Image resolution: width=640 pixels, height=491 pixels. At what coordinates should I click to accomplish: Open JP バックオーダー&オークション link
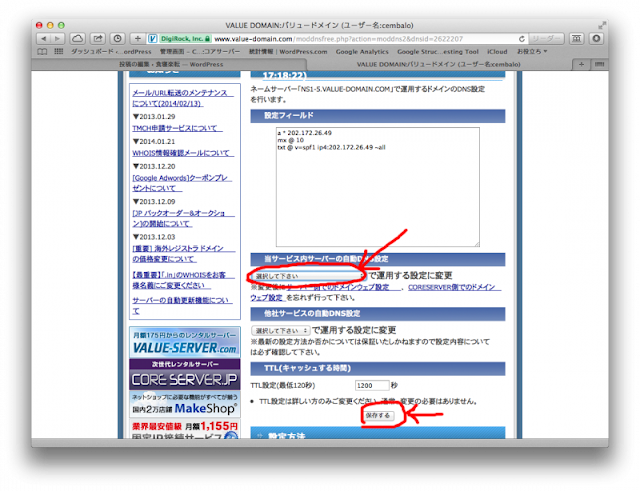click(183, 218)
